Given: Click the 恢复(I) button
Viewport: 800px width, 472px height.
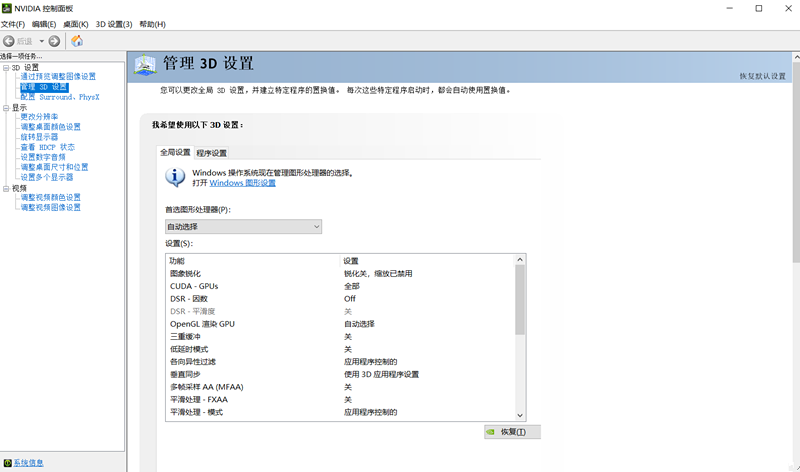Looking at the screenshot, I should [x=512, y=432].
